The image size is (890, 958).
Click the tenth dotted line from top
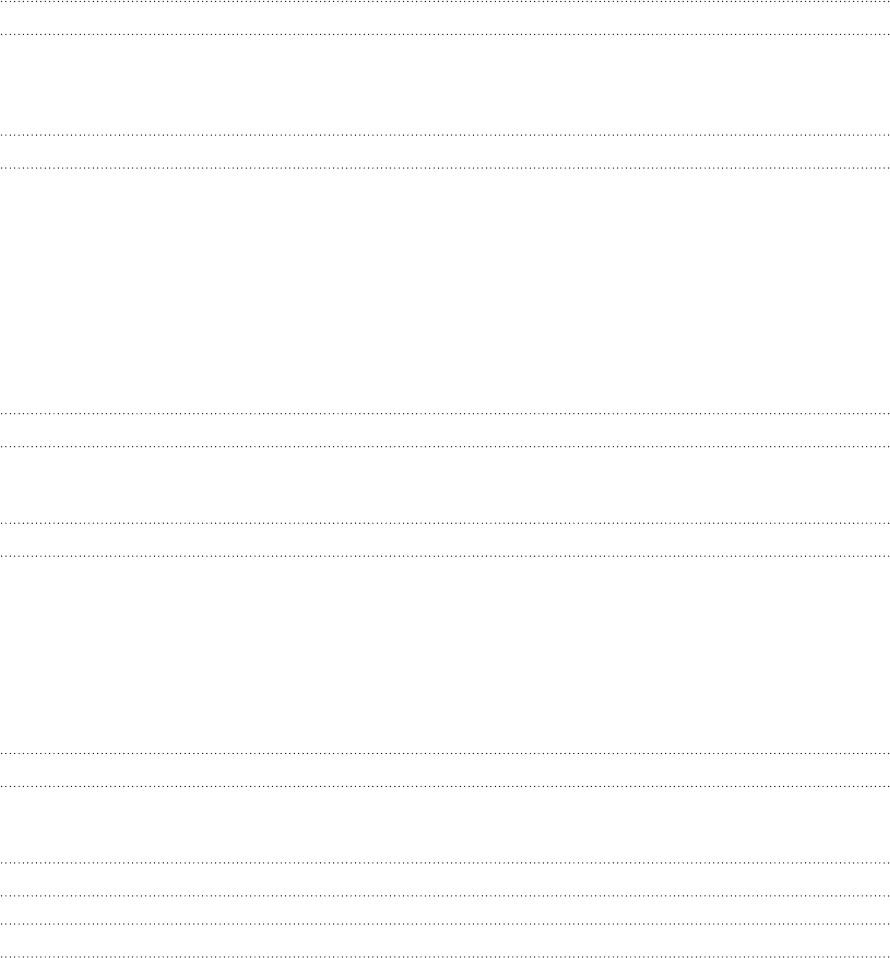445,786
